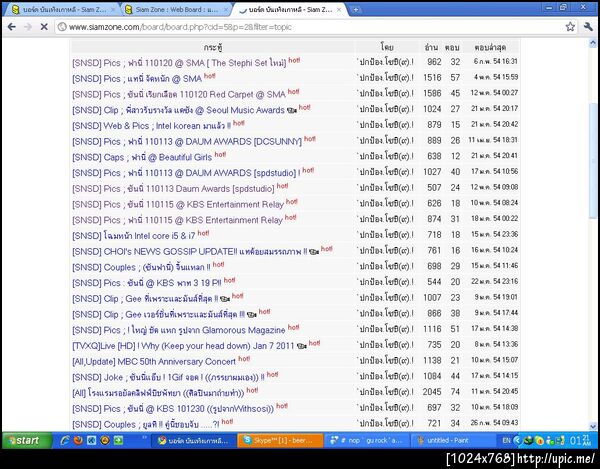Switch to untitled - Paint window
600x469 pixels.
point(453,440)
